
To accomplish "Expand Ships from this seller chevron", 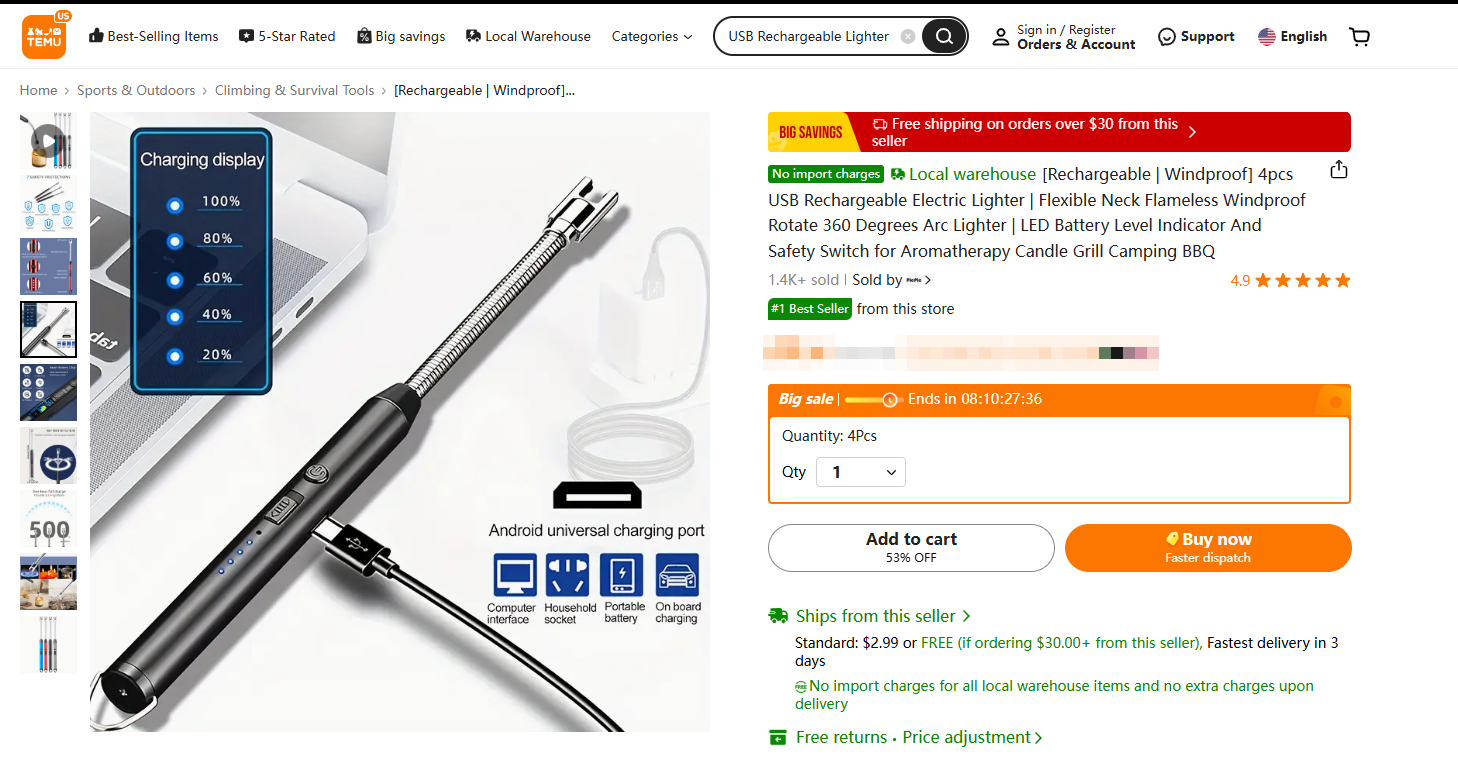I will [x=966, y=616].
